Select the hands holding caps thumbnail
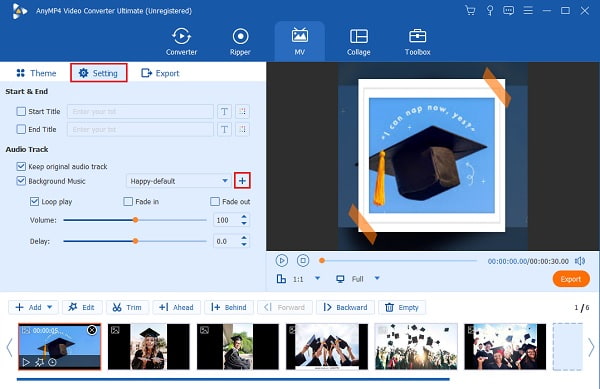This screenshot has height=389, width=600. (x=327, y=347)
